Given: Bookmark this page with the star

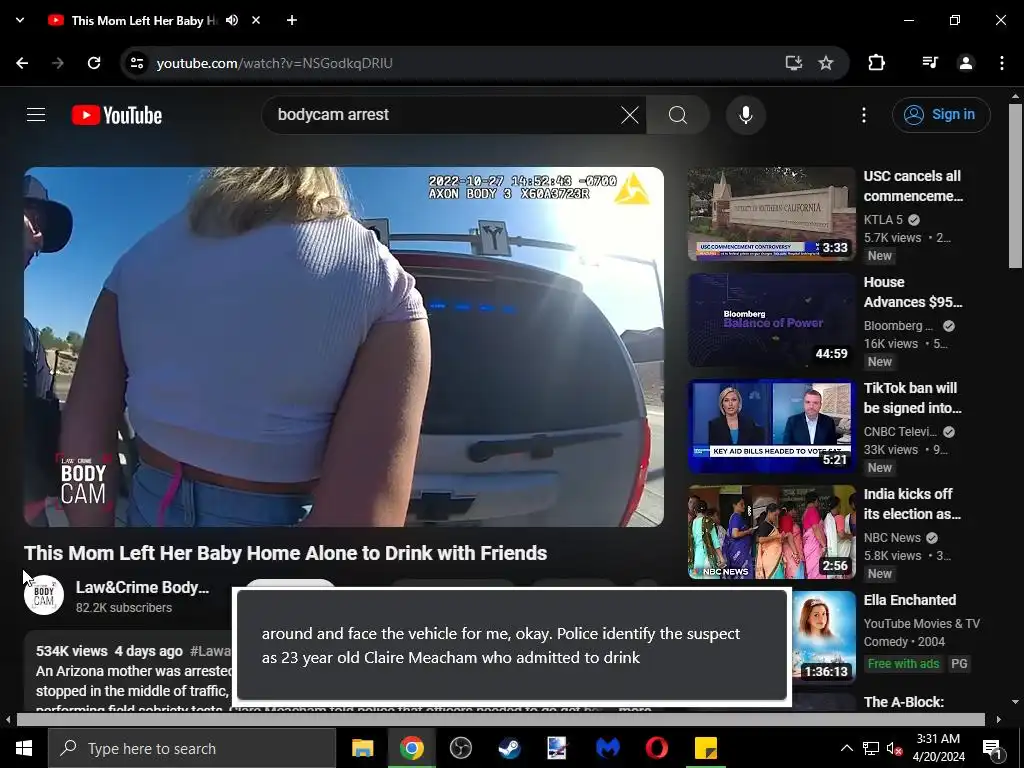Looking at the screenshot, I should point(826,63).
